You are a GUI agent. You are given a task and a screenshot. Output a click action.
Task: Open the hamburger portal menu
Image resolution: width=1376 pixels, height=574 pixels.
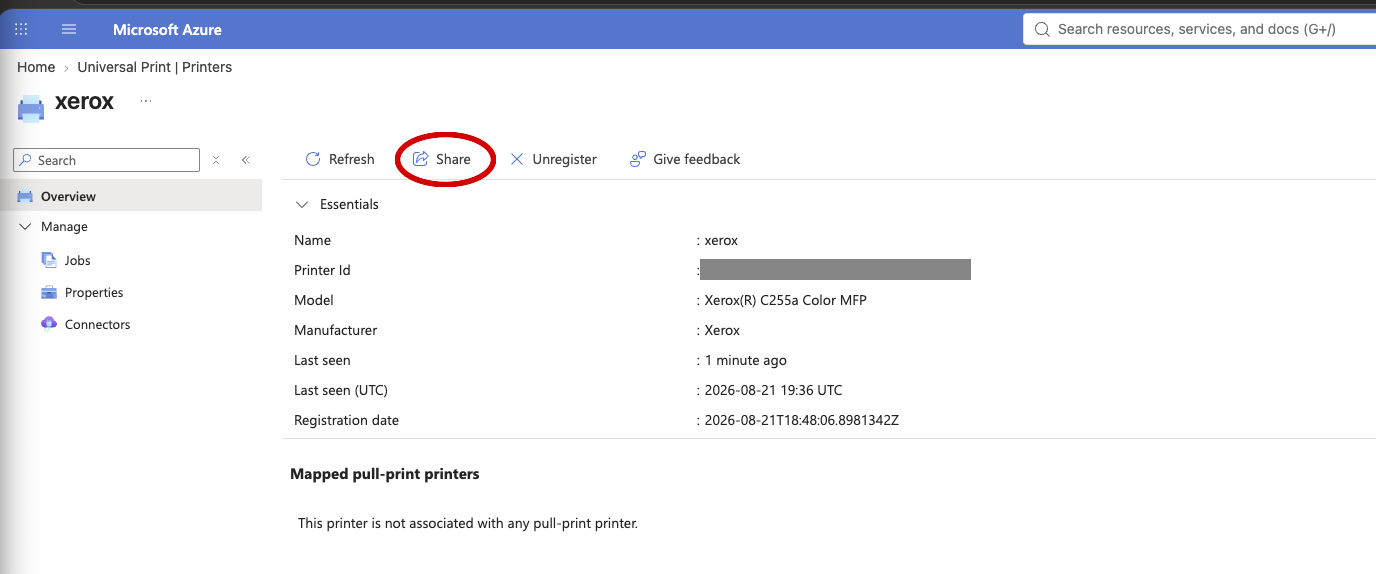click(x=69, y=29)
